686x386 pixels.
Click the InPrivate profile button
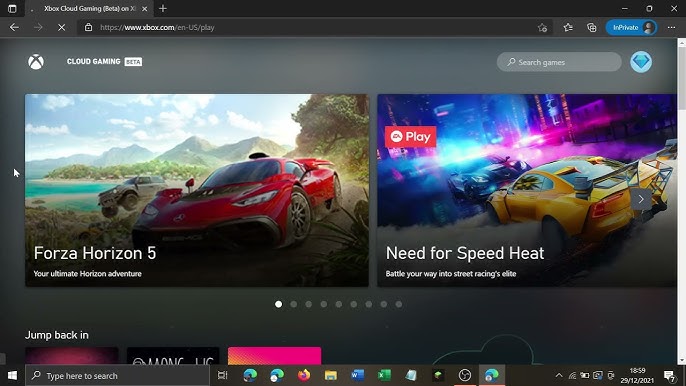coord(631,27)
